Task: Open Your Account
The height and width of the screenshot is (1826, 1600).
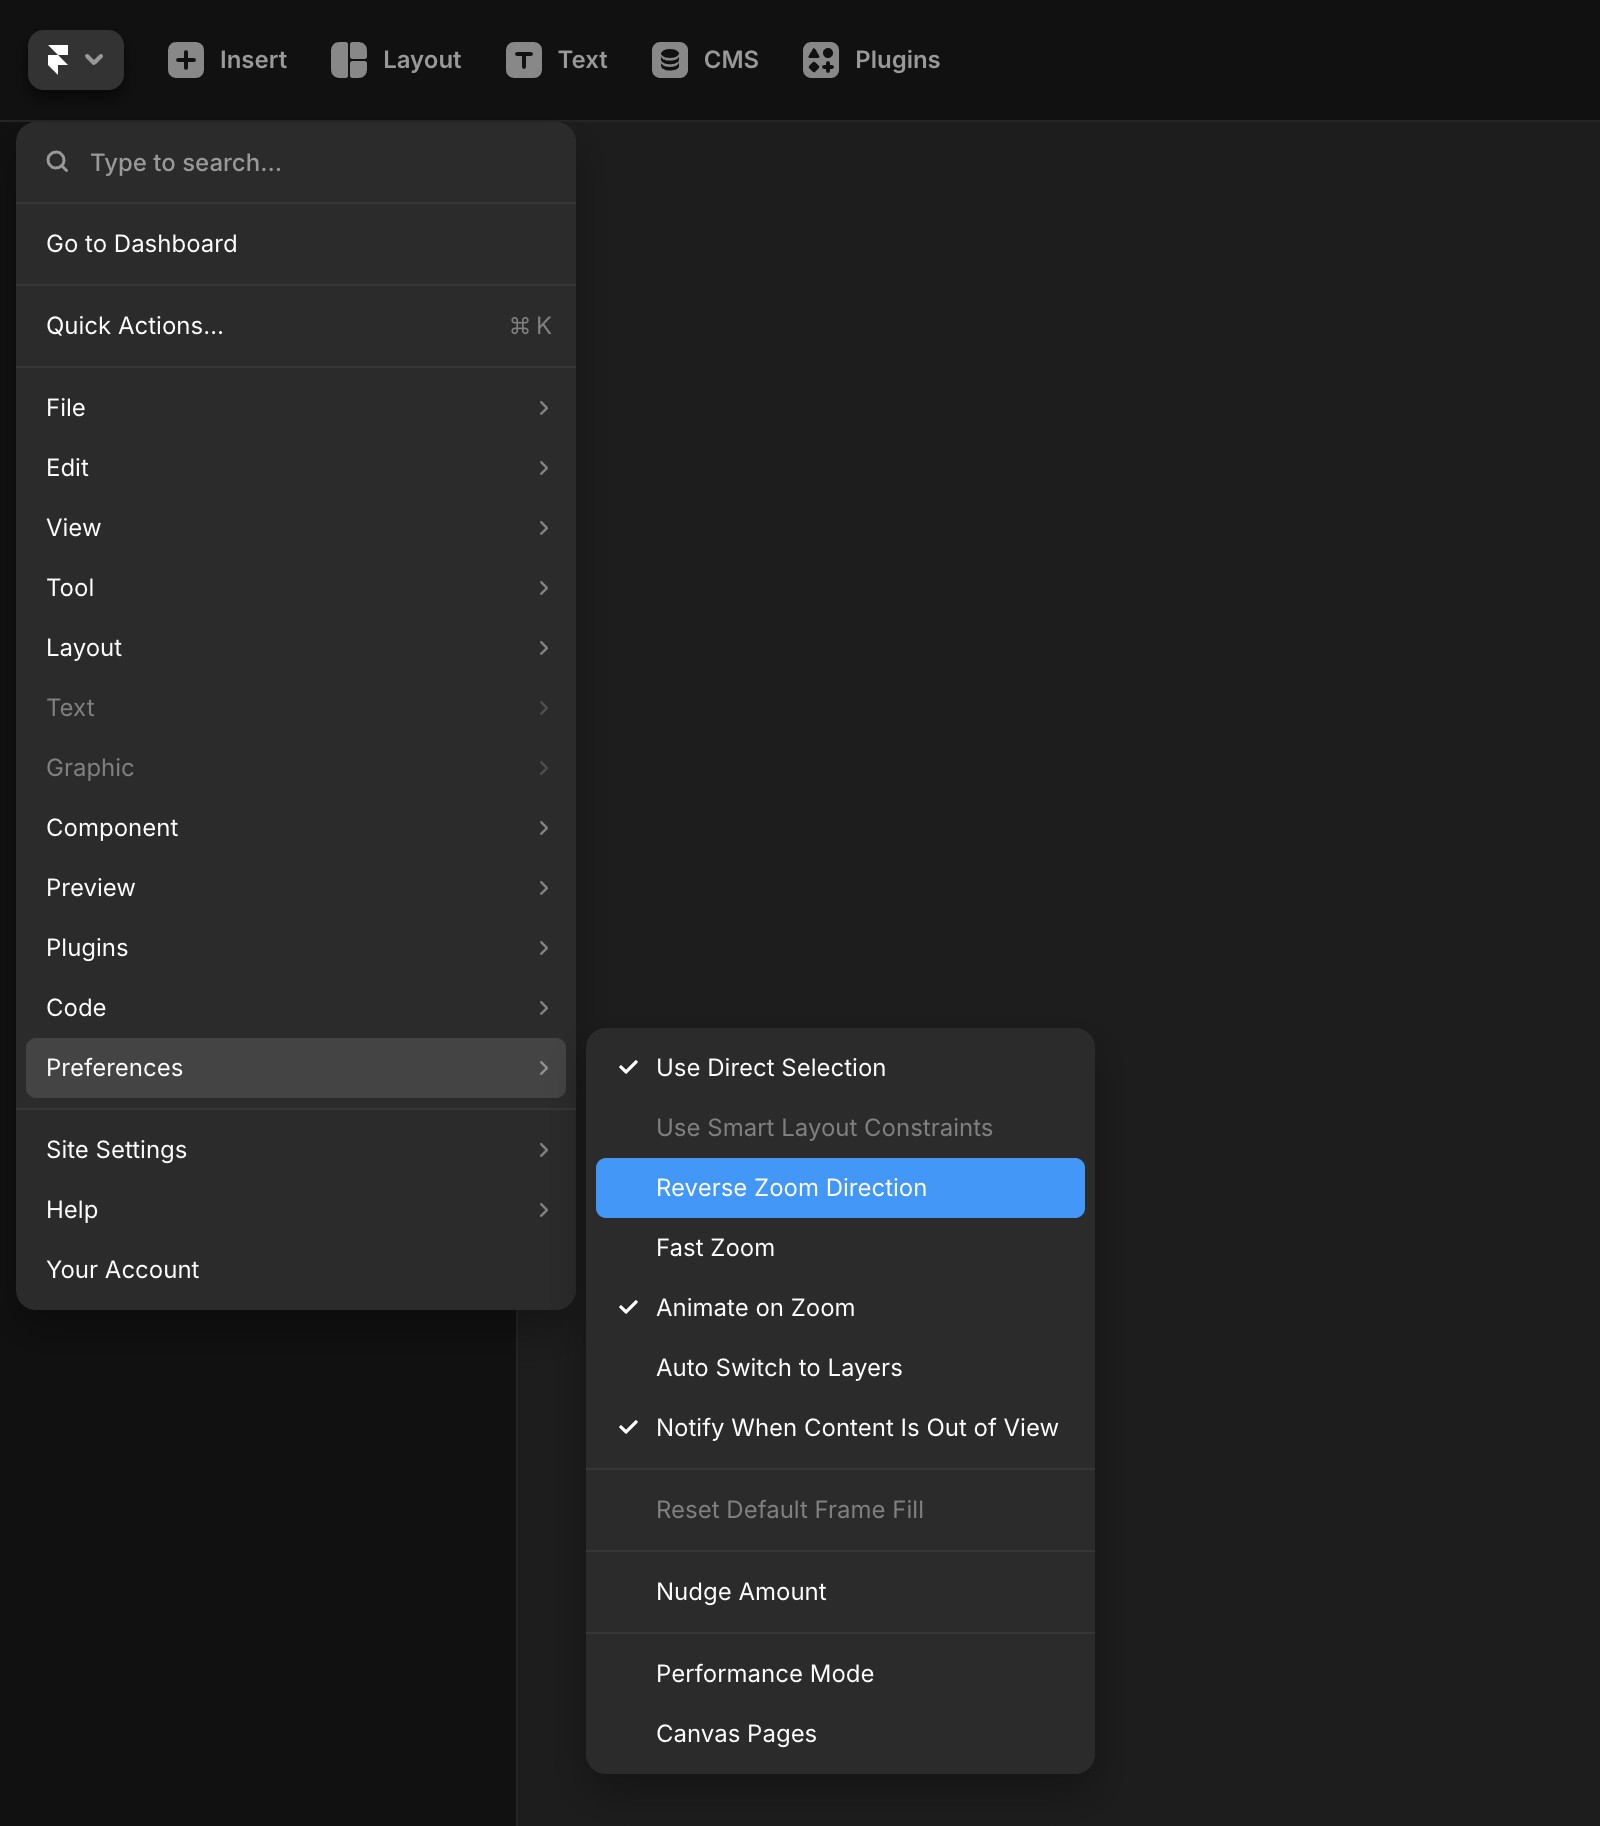Action: tap(296, 1270)
